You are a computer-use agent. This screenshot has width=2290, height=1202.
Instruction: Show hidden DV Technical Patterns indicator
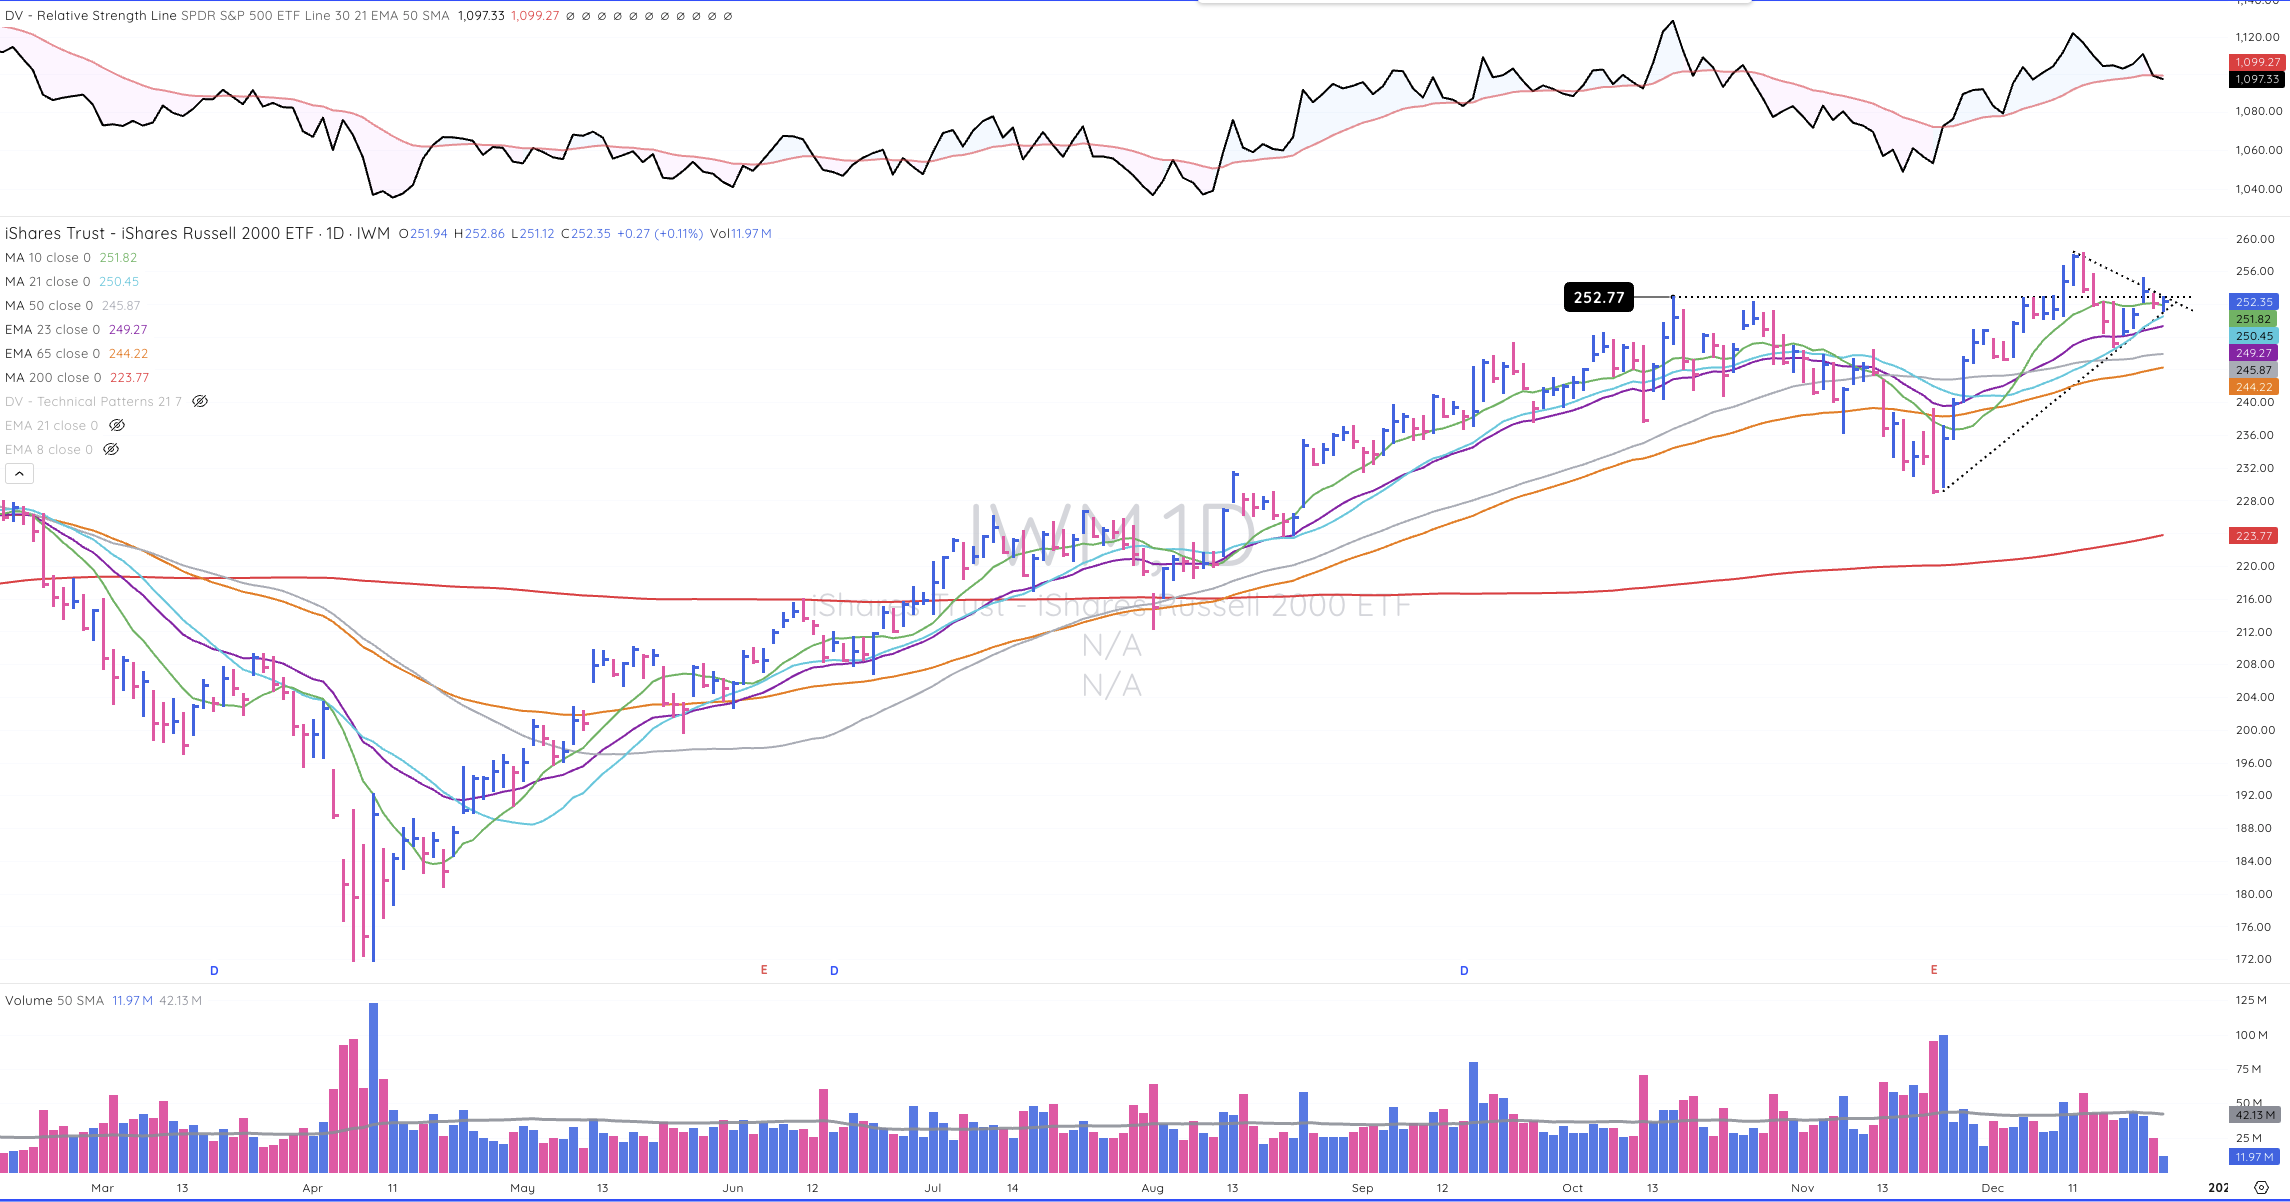click(200, 402)
